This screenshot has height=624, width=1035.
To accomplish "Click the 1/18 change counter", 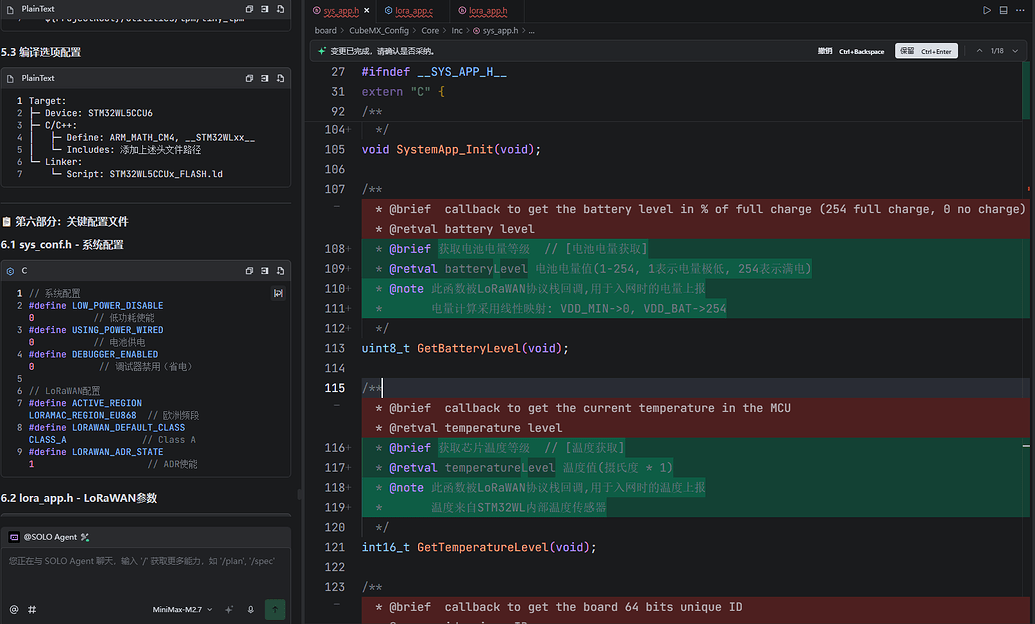I will [x=997, y=51].
